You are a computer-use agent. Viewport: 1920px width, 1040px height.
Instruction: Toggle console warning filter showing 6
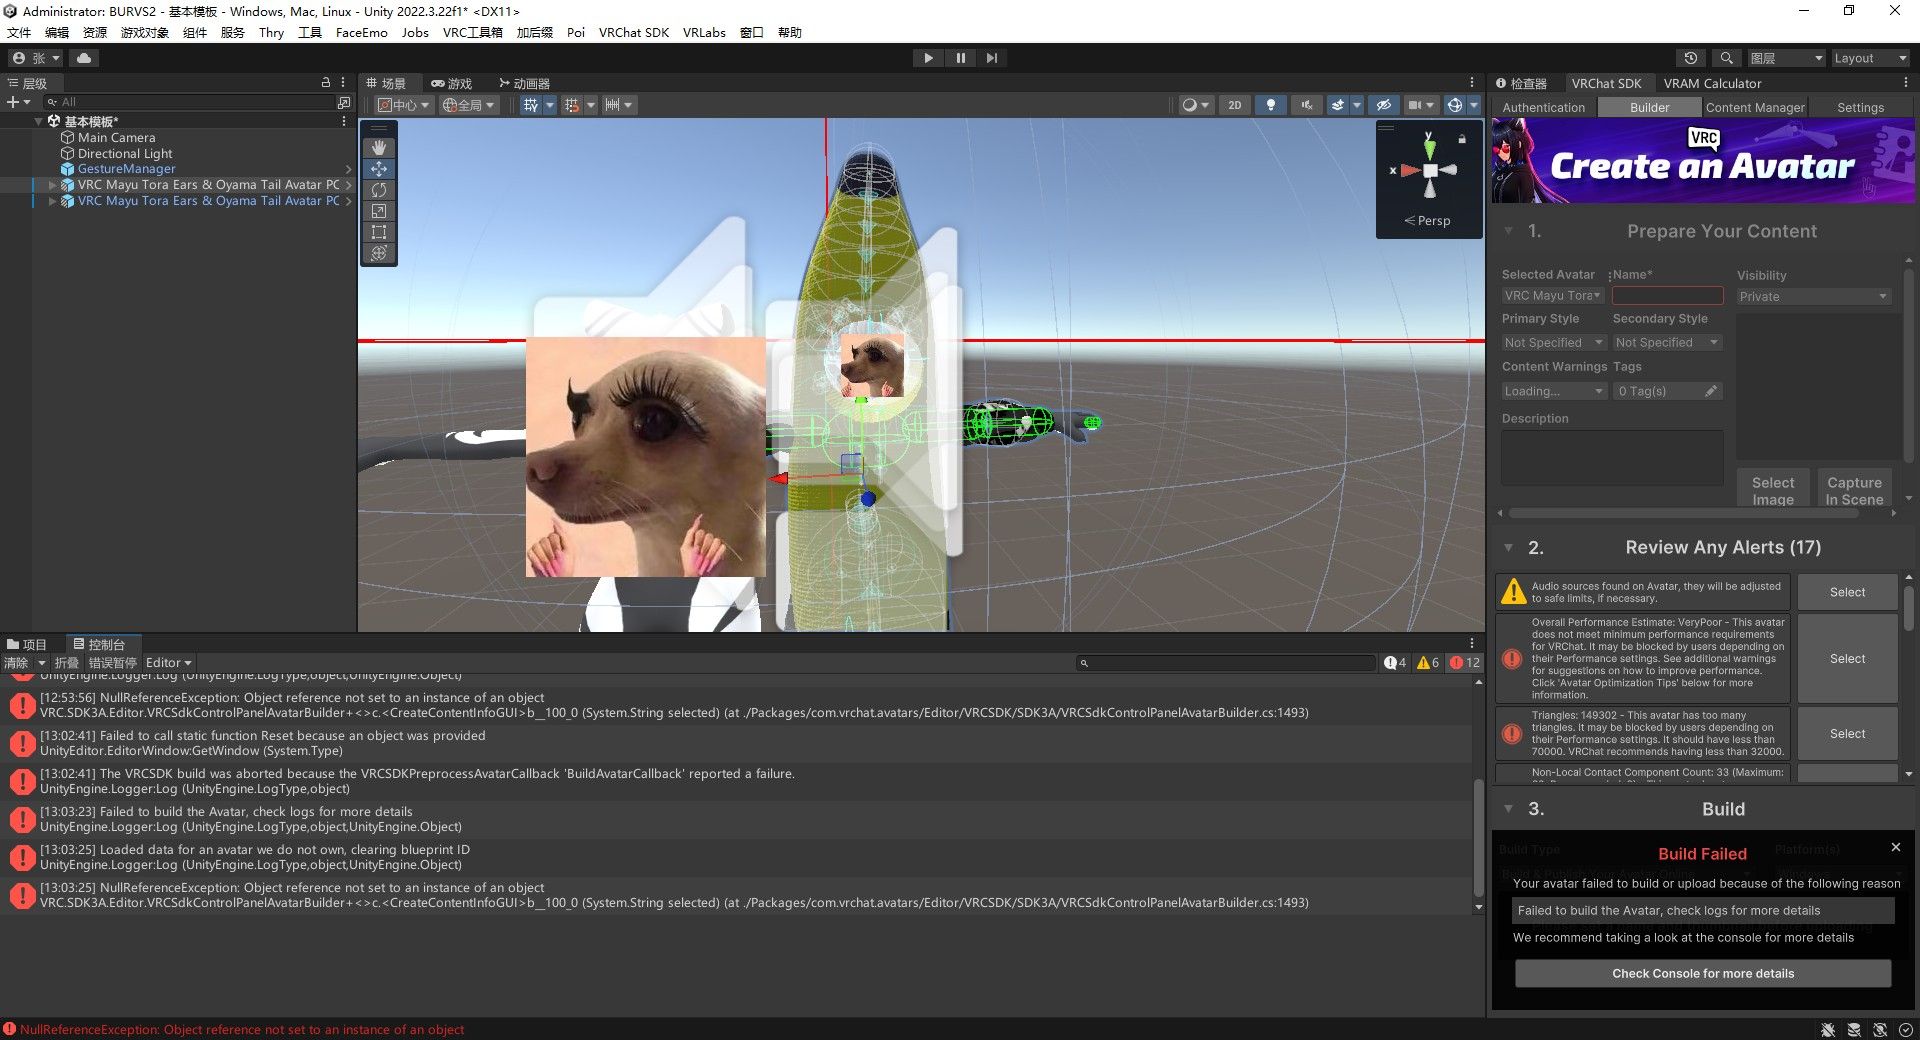point(1428,663)
